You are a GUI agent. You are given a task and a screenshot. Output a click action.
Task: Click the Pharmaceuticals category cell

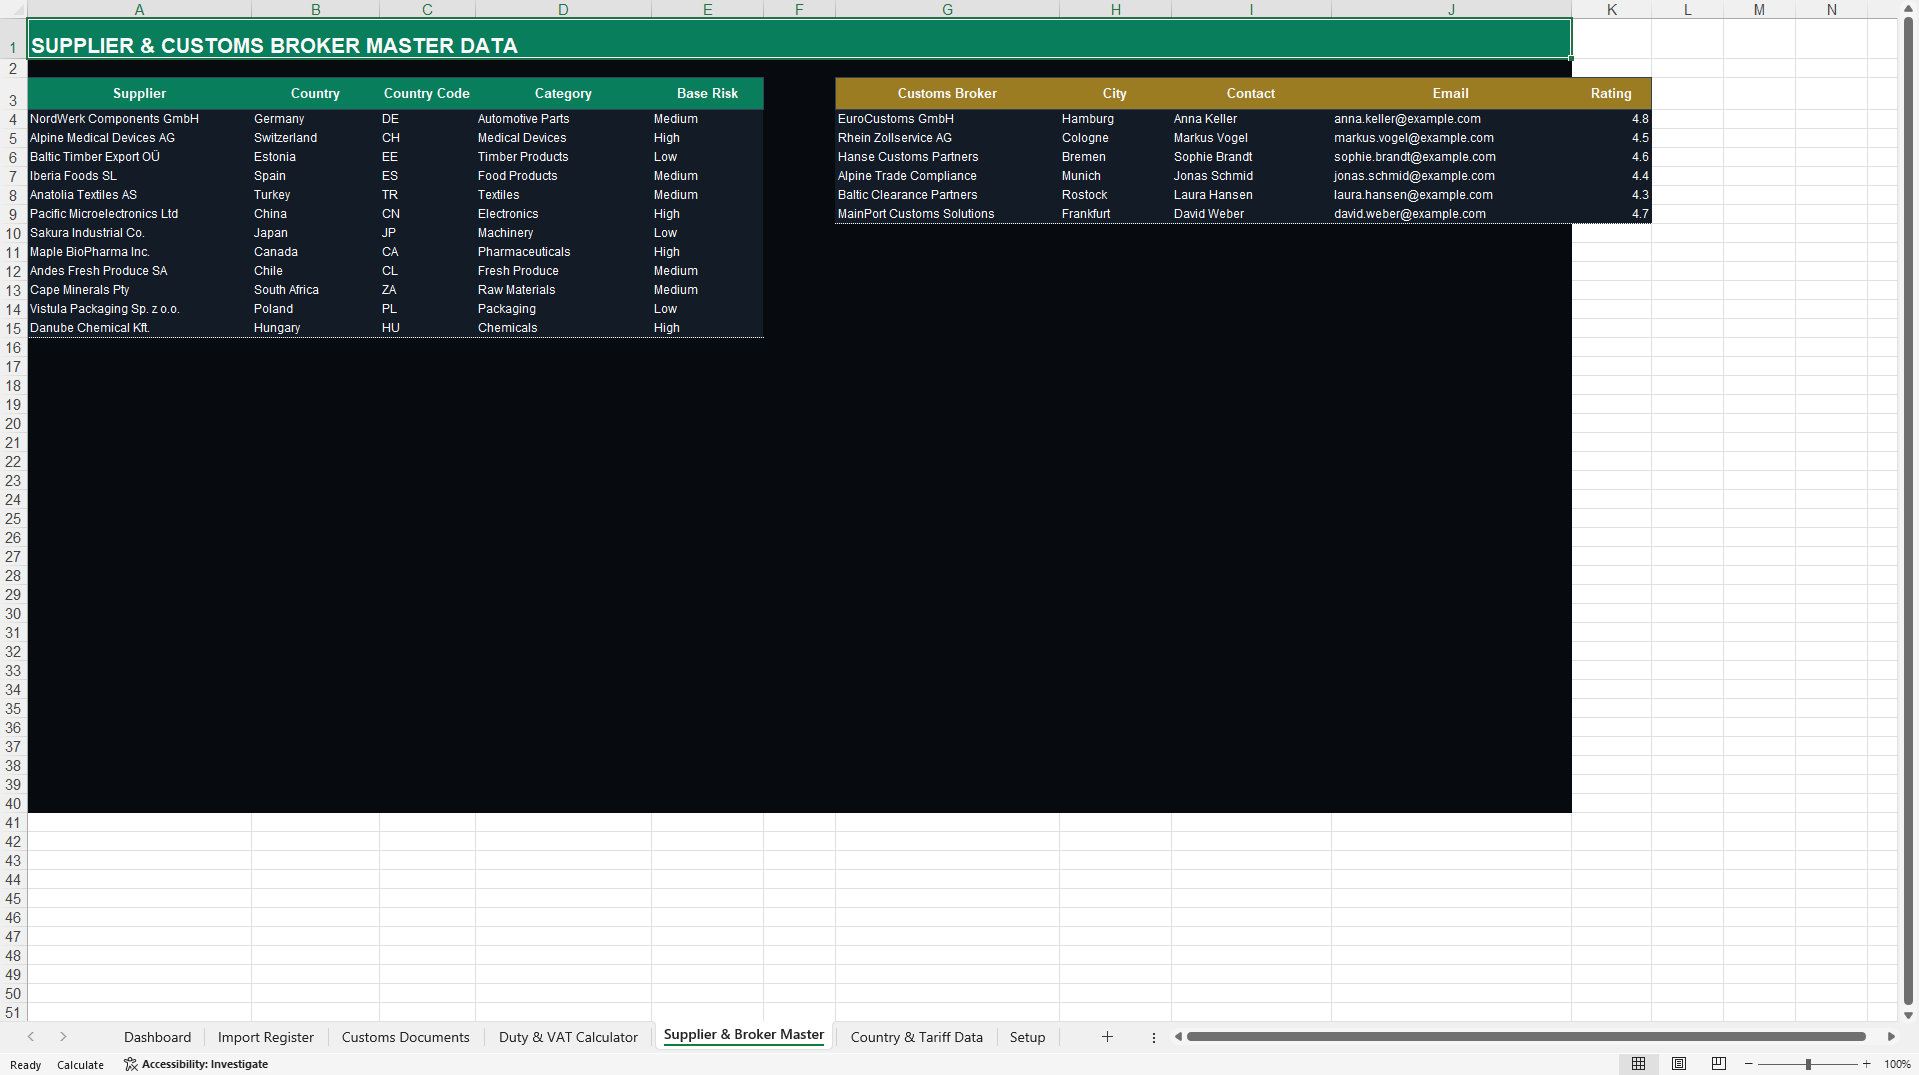[563, 252]
